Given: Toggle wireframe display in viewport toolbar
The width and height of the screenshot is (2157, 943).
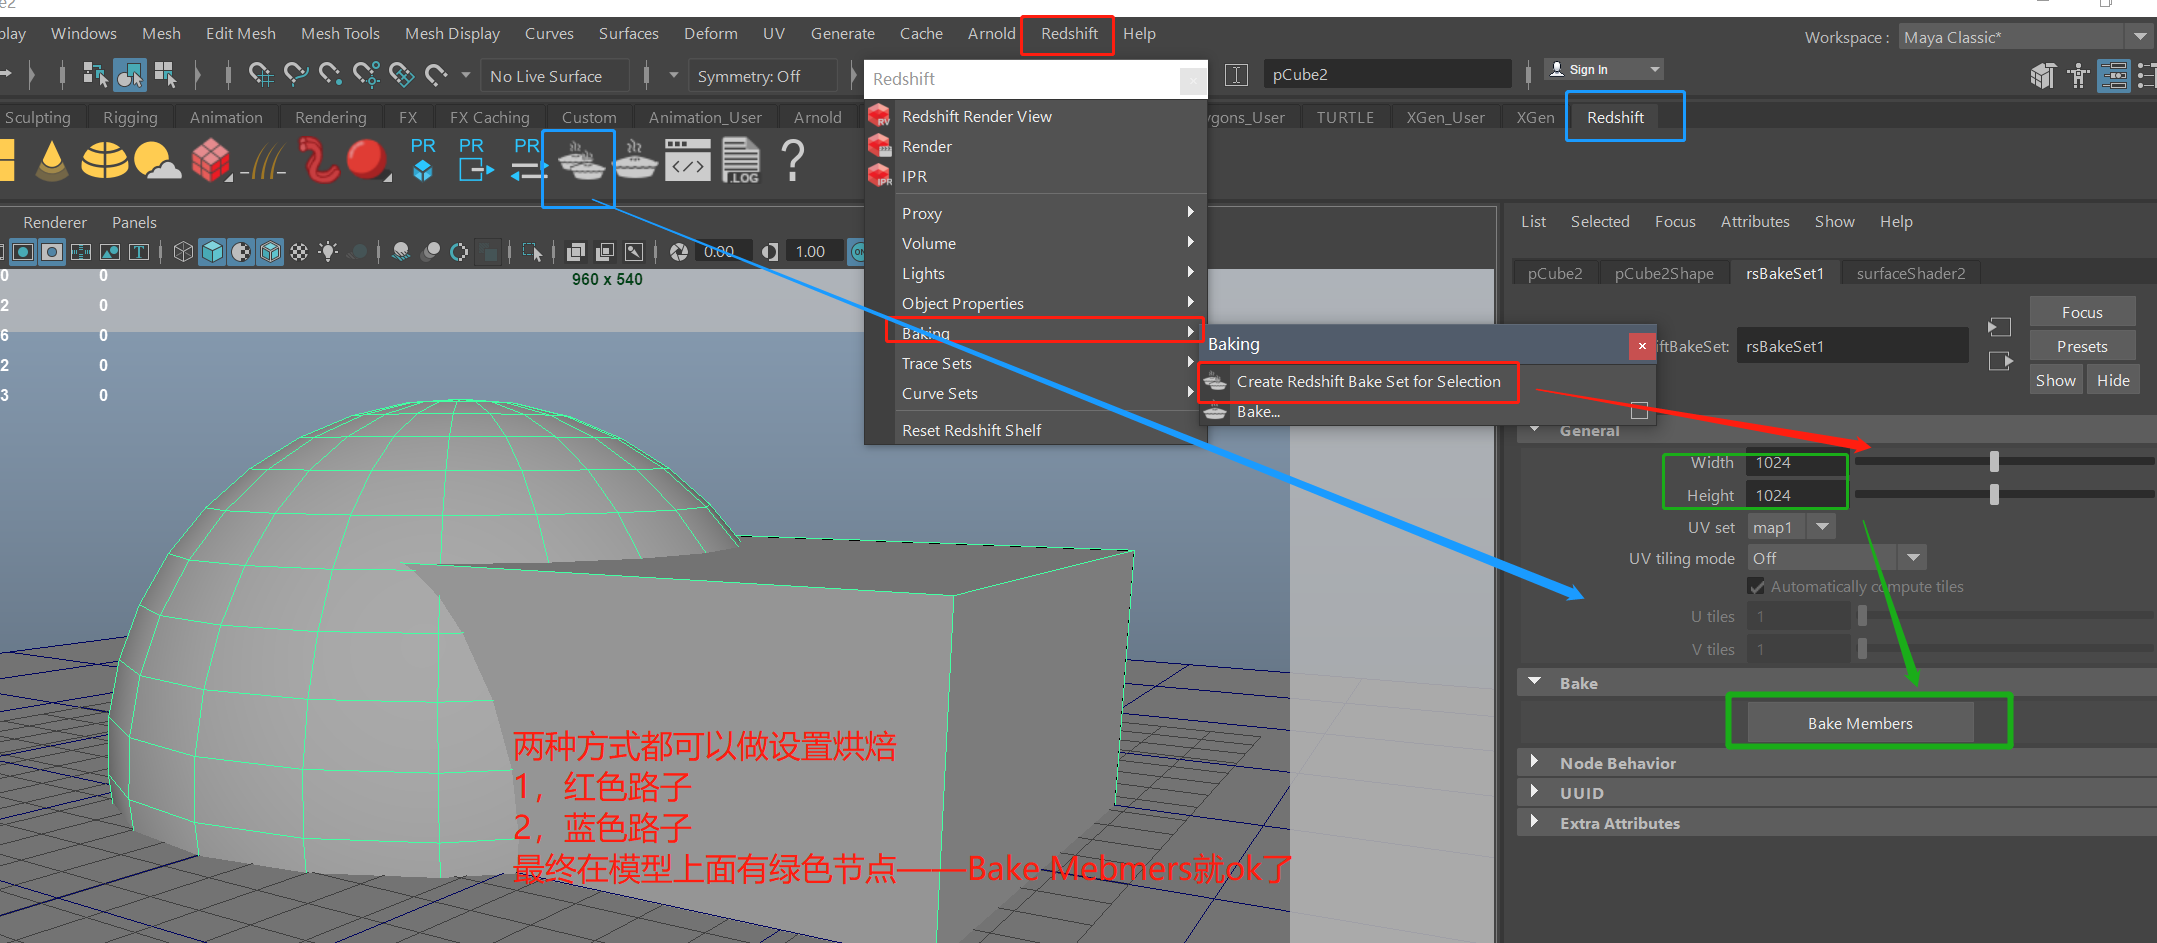Looking at the screenshot, I should 183,252.
